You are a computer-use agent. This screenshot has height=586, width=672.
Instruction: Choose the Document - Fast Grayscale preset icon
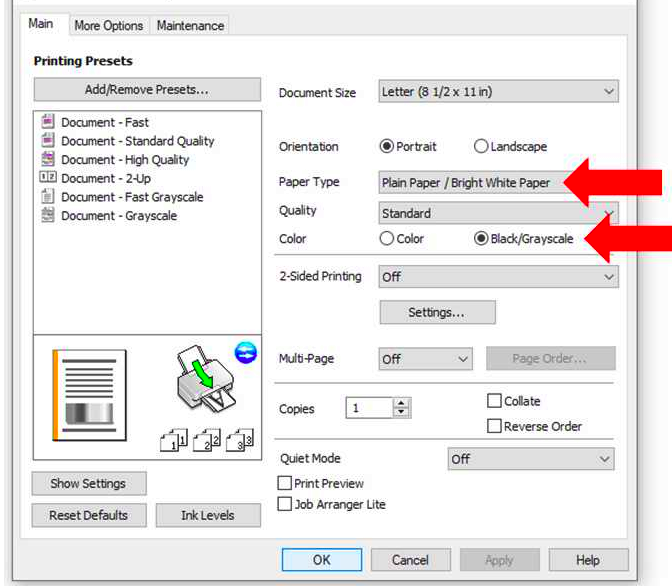pos(47,197)
